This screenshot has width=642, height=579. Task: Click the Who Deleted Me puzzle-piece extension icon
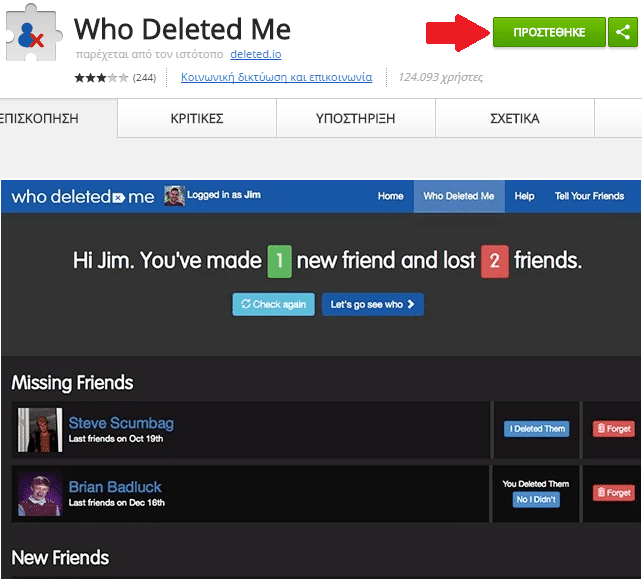click(34, 34)
